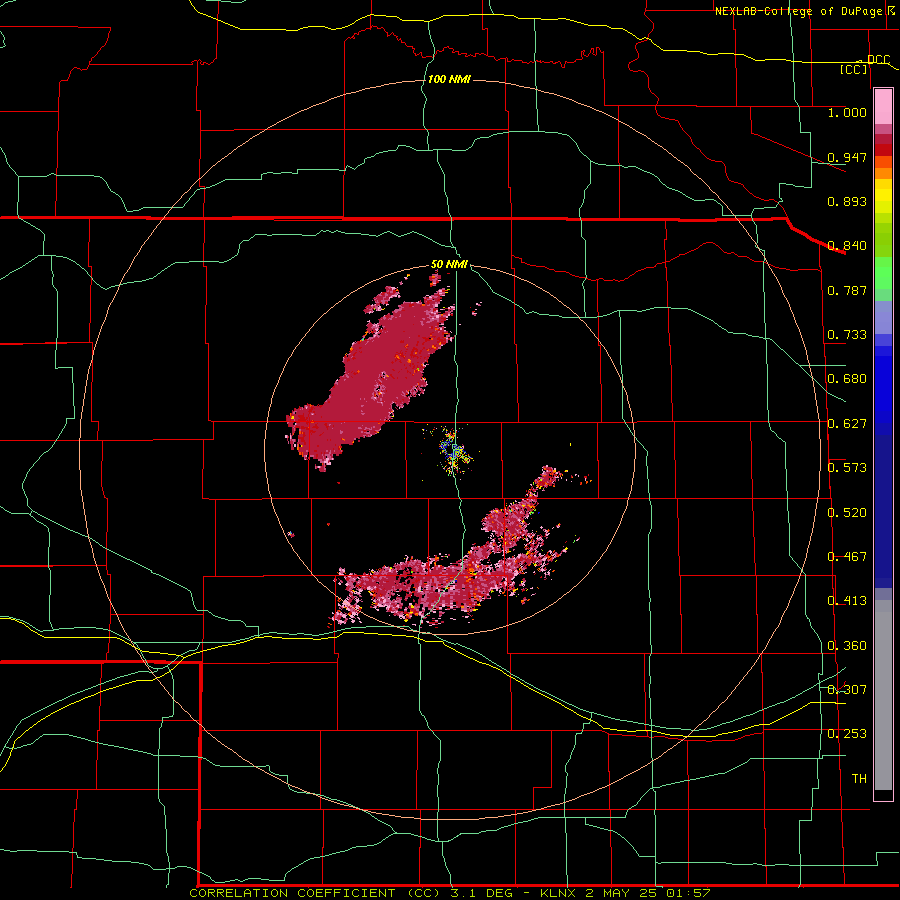Click the 0.840 color scale value
900x900 pixels.
pyautogui.click(x=847, y=246)
